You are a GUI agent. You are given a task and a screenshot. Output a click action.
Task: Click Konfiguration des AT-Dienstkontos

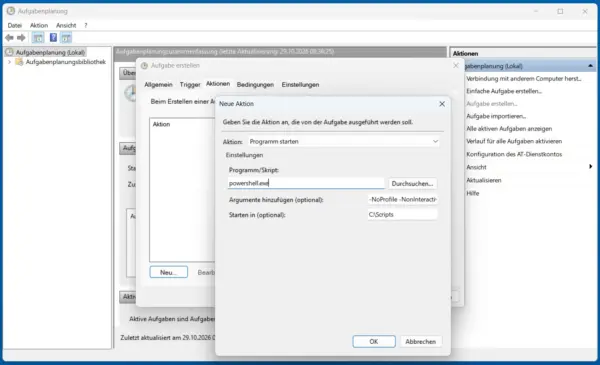pos(514,154)
